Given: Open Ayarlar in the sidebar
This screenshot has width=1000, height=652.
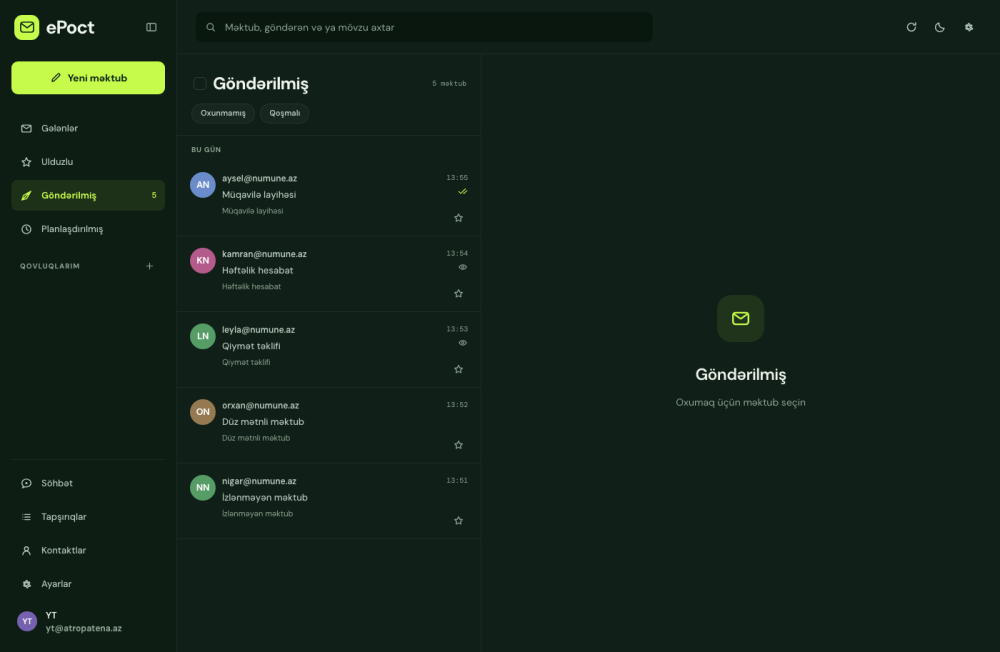Looking at the screenshot, I should 88,584.
